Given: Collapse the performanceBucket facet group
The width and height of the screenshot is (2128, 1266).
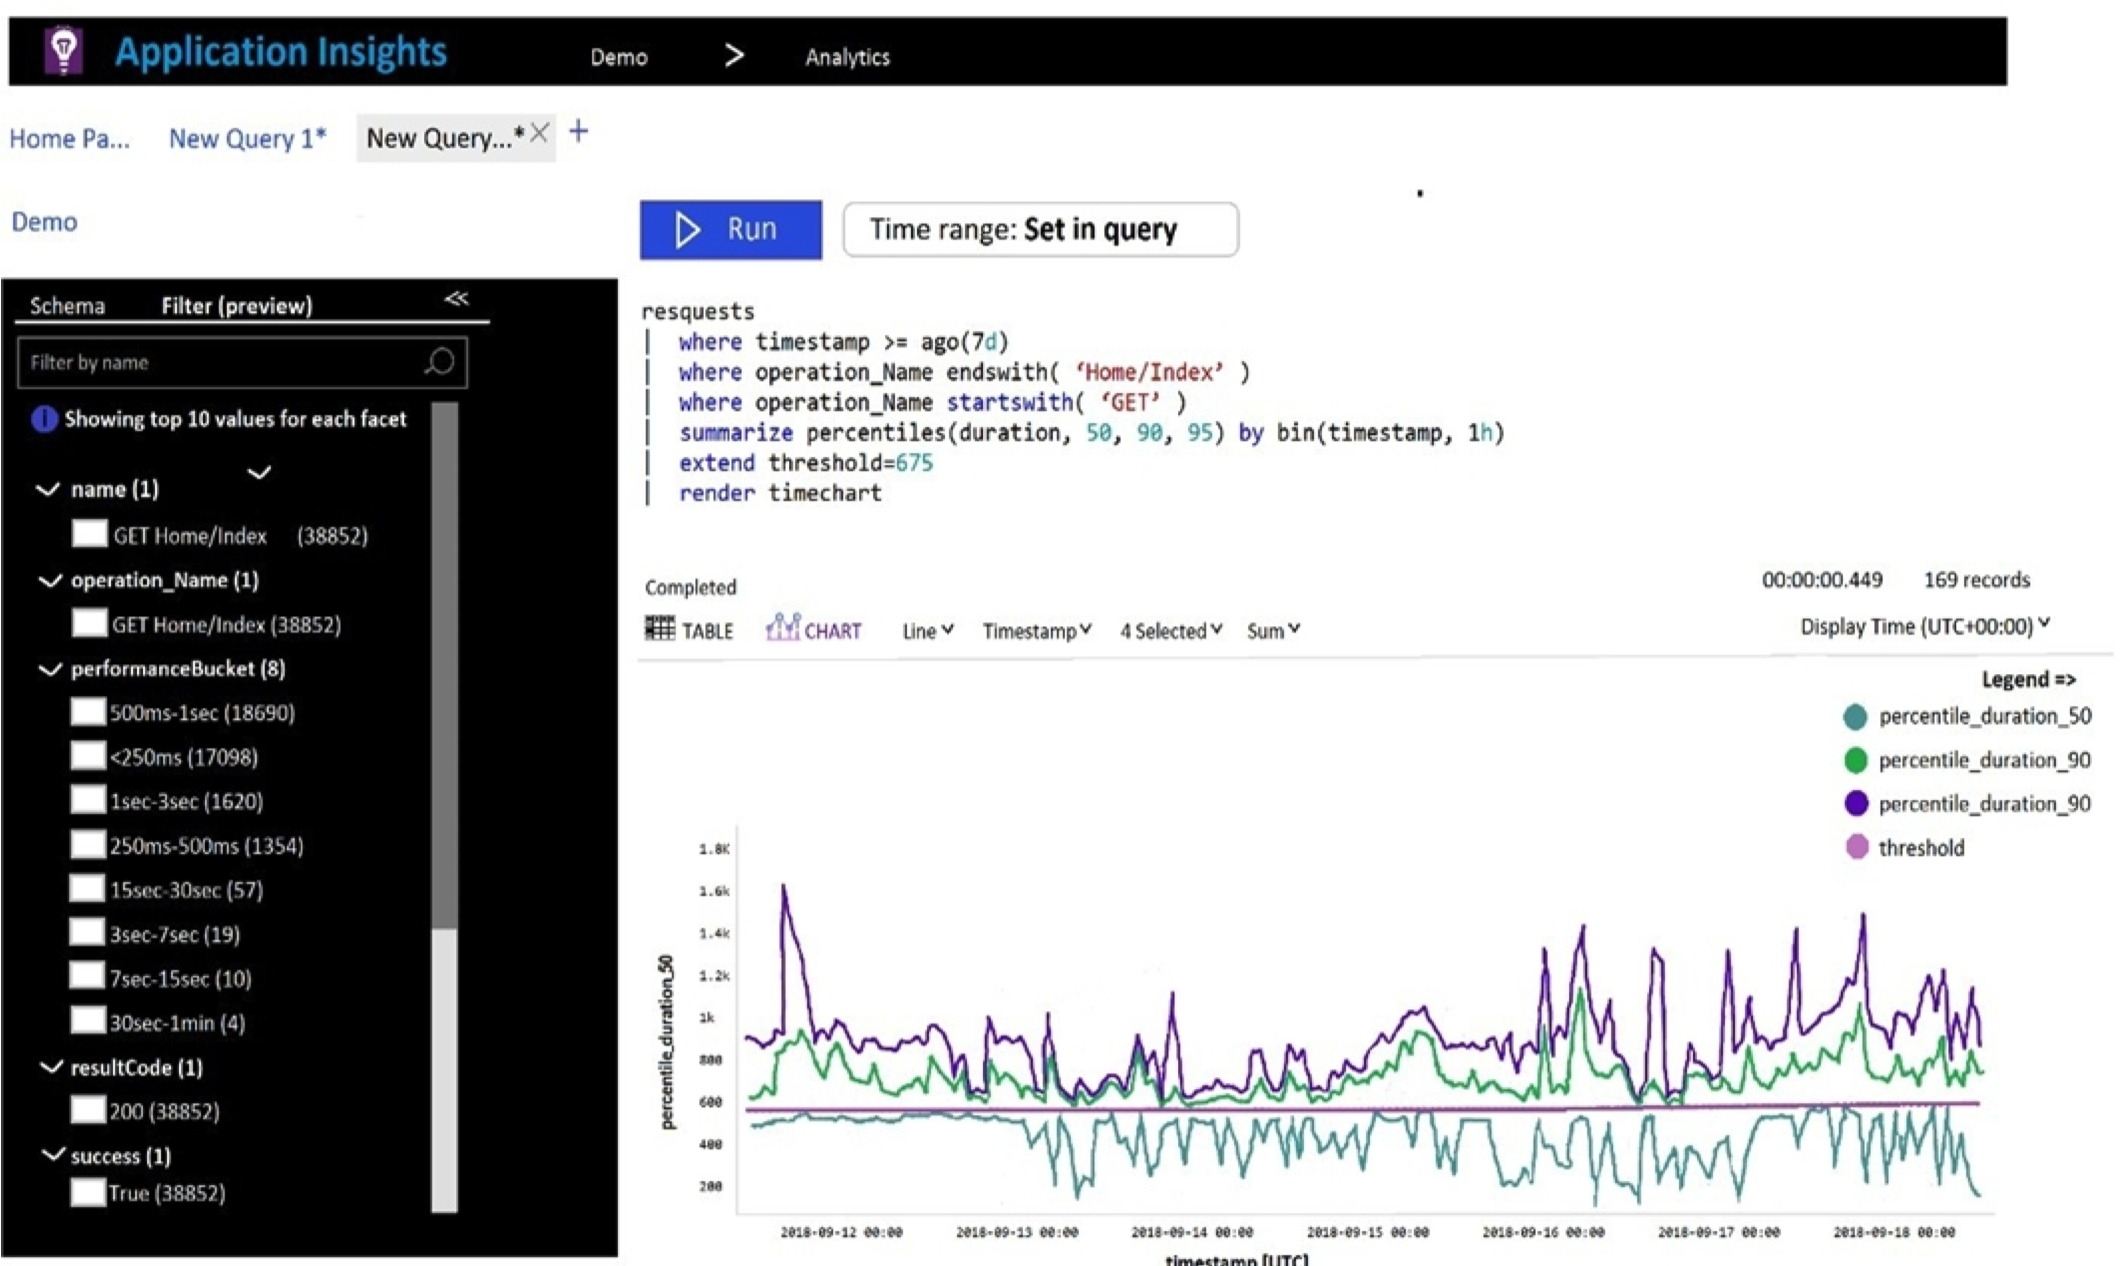Looking at the screenshot, I should click(x=49, y=669).
